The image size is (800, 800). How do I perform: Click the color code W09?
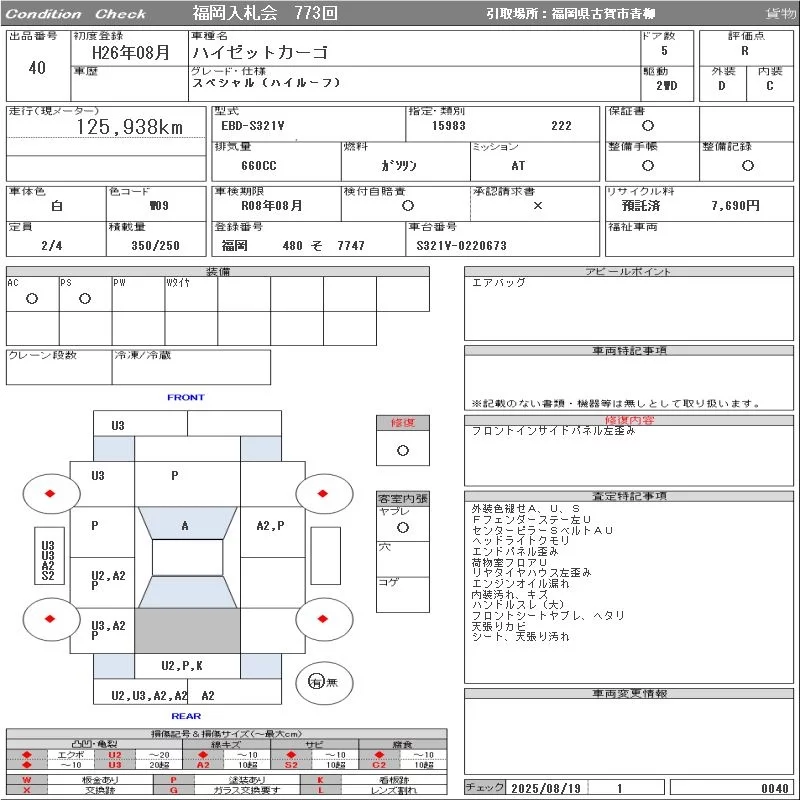159,206
